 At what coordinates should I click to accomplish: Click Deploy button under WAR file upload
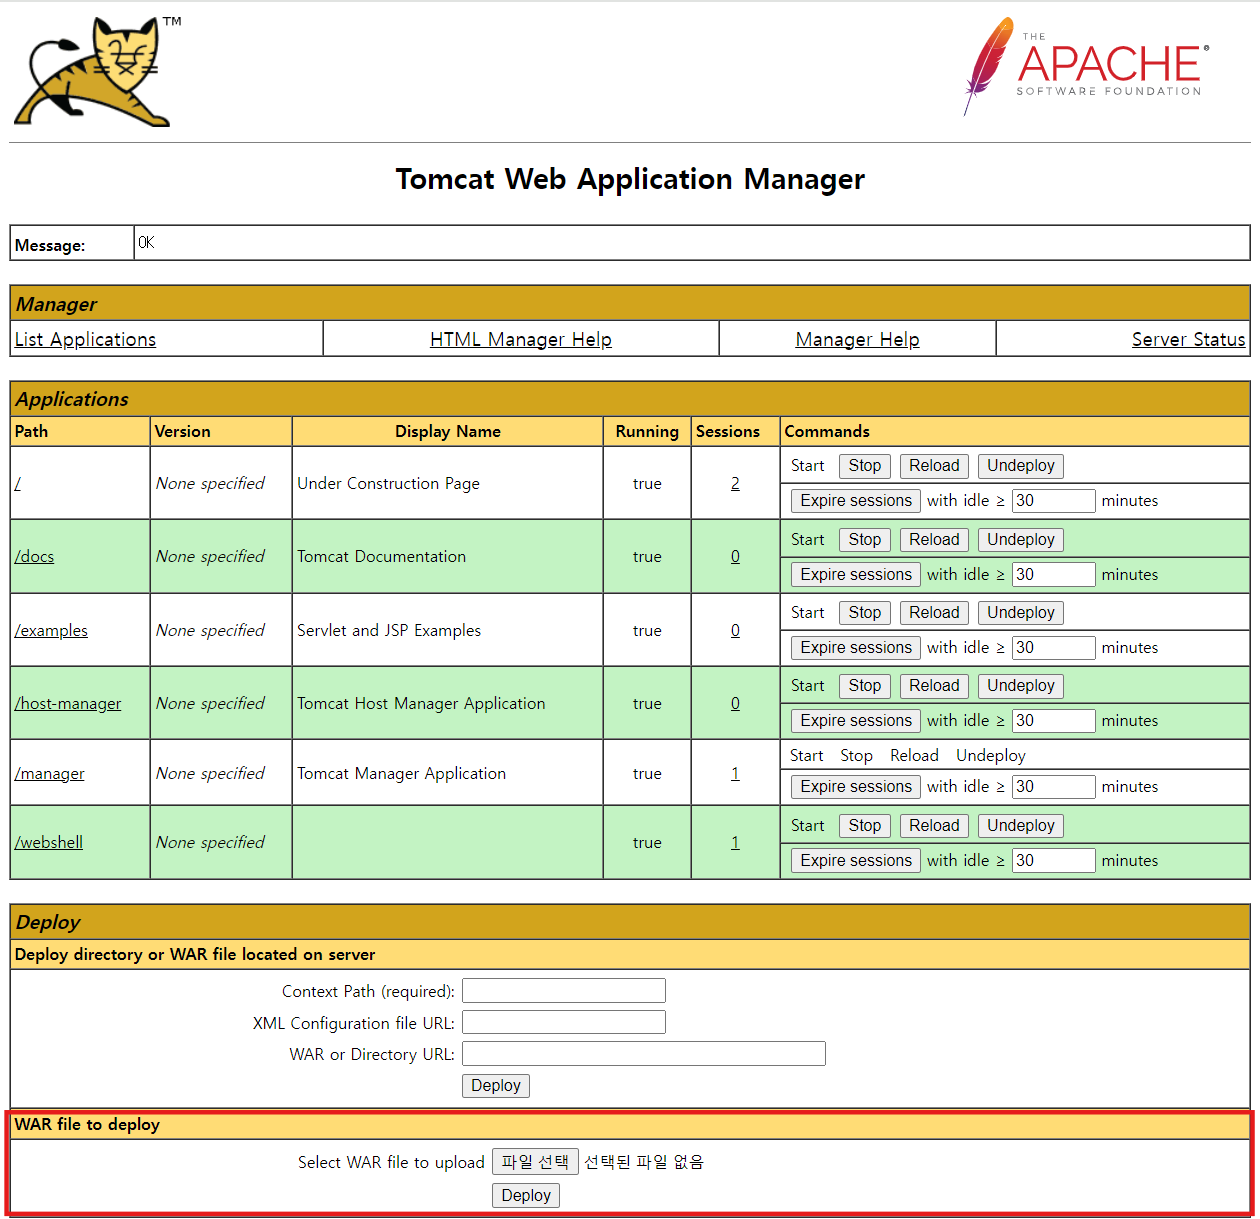click(x=526, y=1196)
